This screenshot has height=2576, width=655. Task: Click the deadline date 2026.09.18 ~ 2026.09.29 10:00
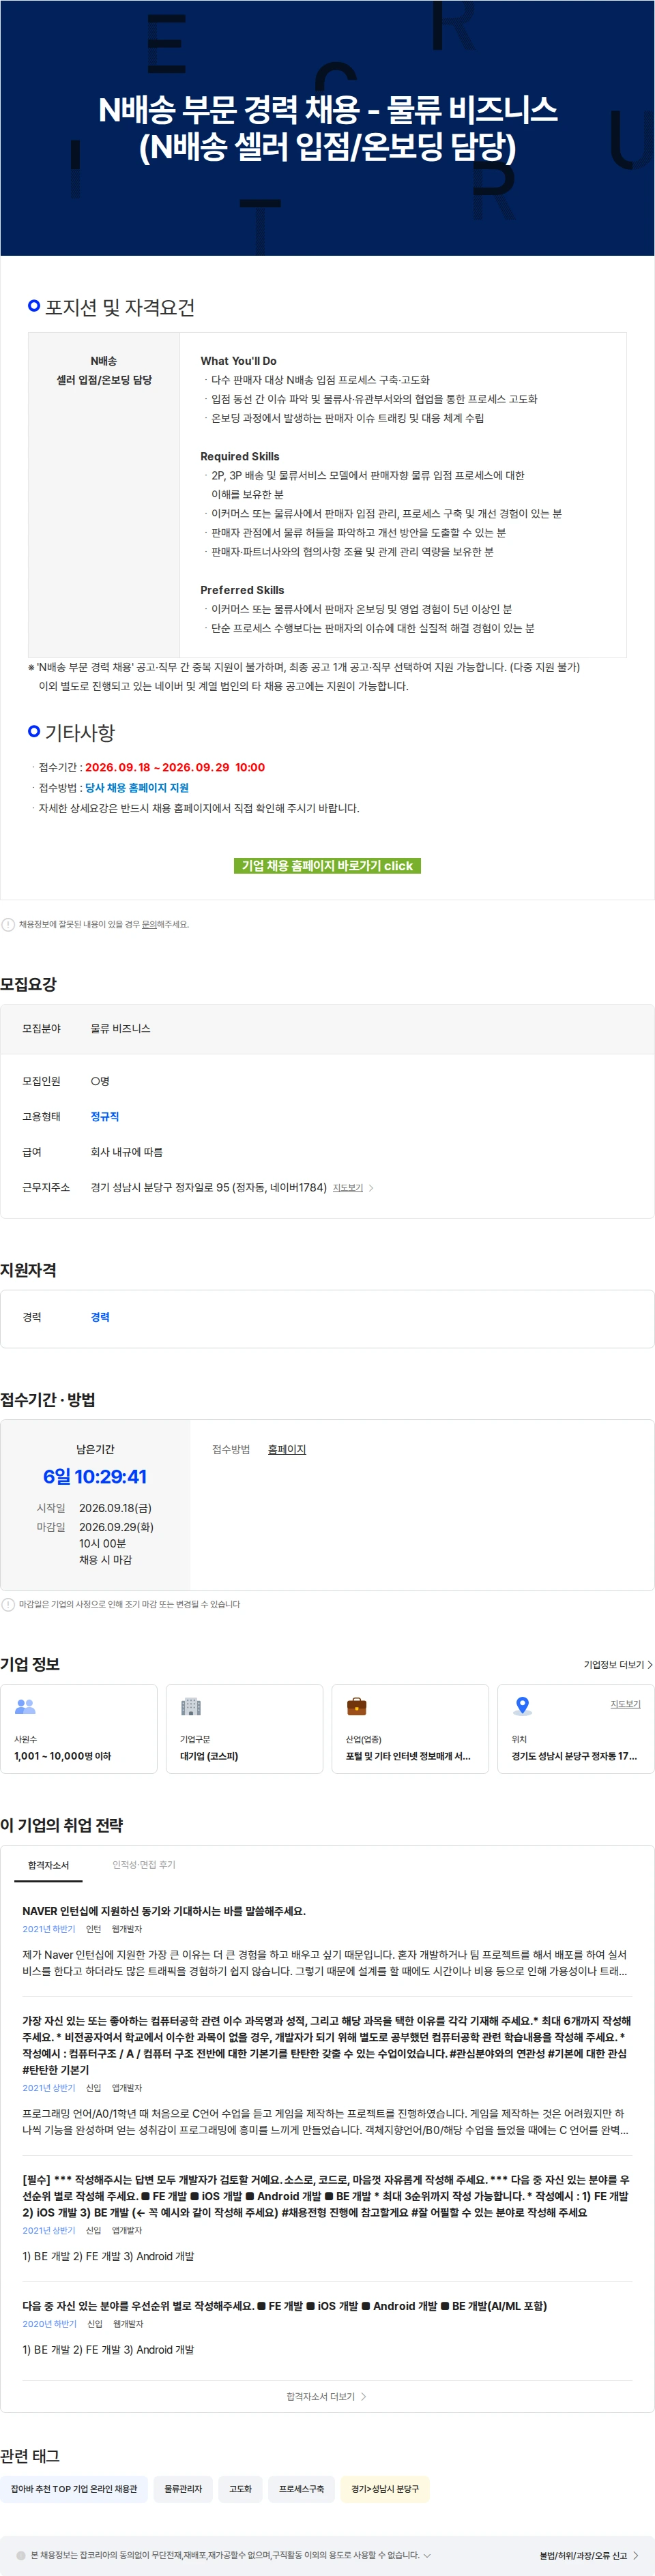[x=175, y=767]
